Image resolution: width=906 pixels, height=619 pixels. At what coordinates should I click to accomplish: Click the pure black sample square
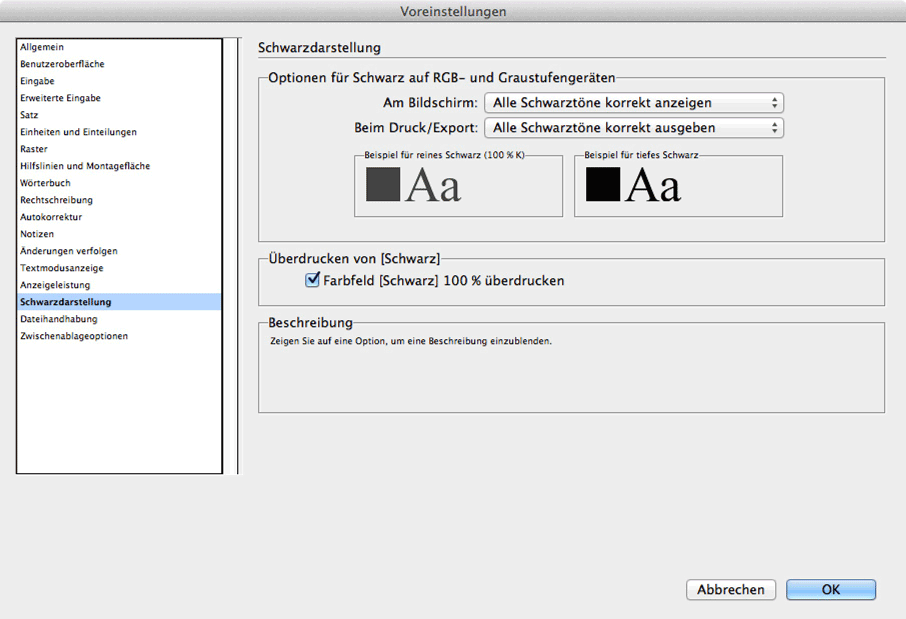[383, 184]
